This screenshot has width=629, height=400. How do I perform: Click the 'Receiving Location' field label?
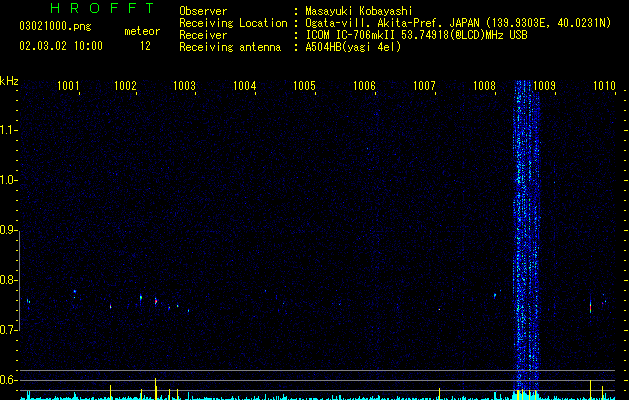[233, 23]
